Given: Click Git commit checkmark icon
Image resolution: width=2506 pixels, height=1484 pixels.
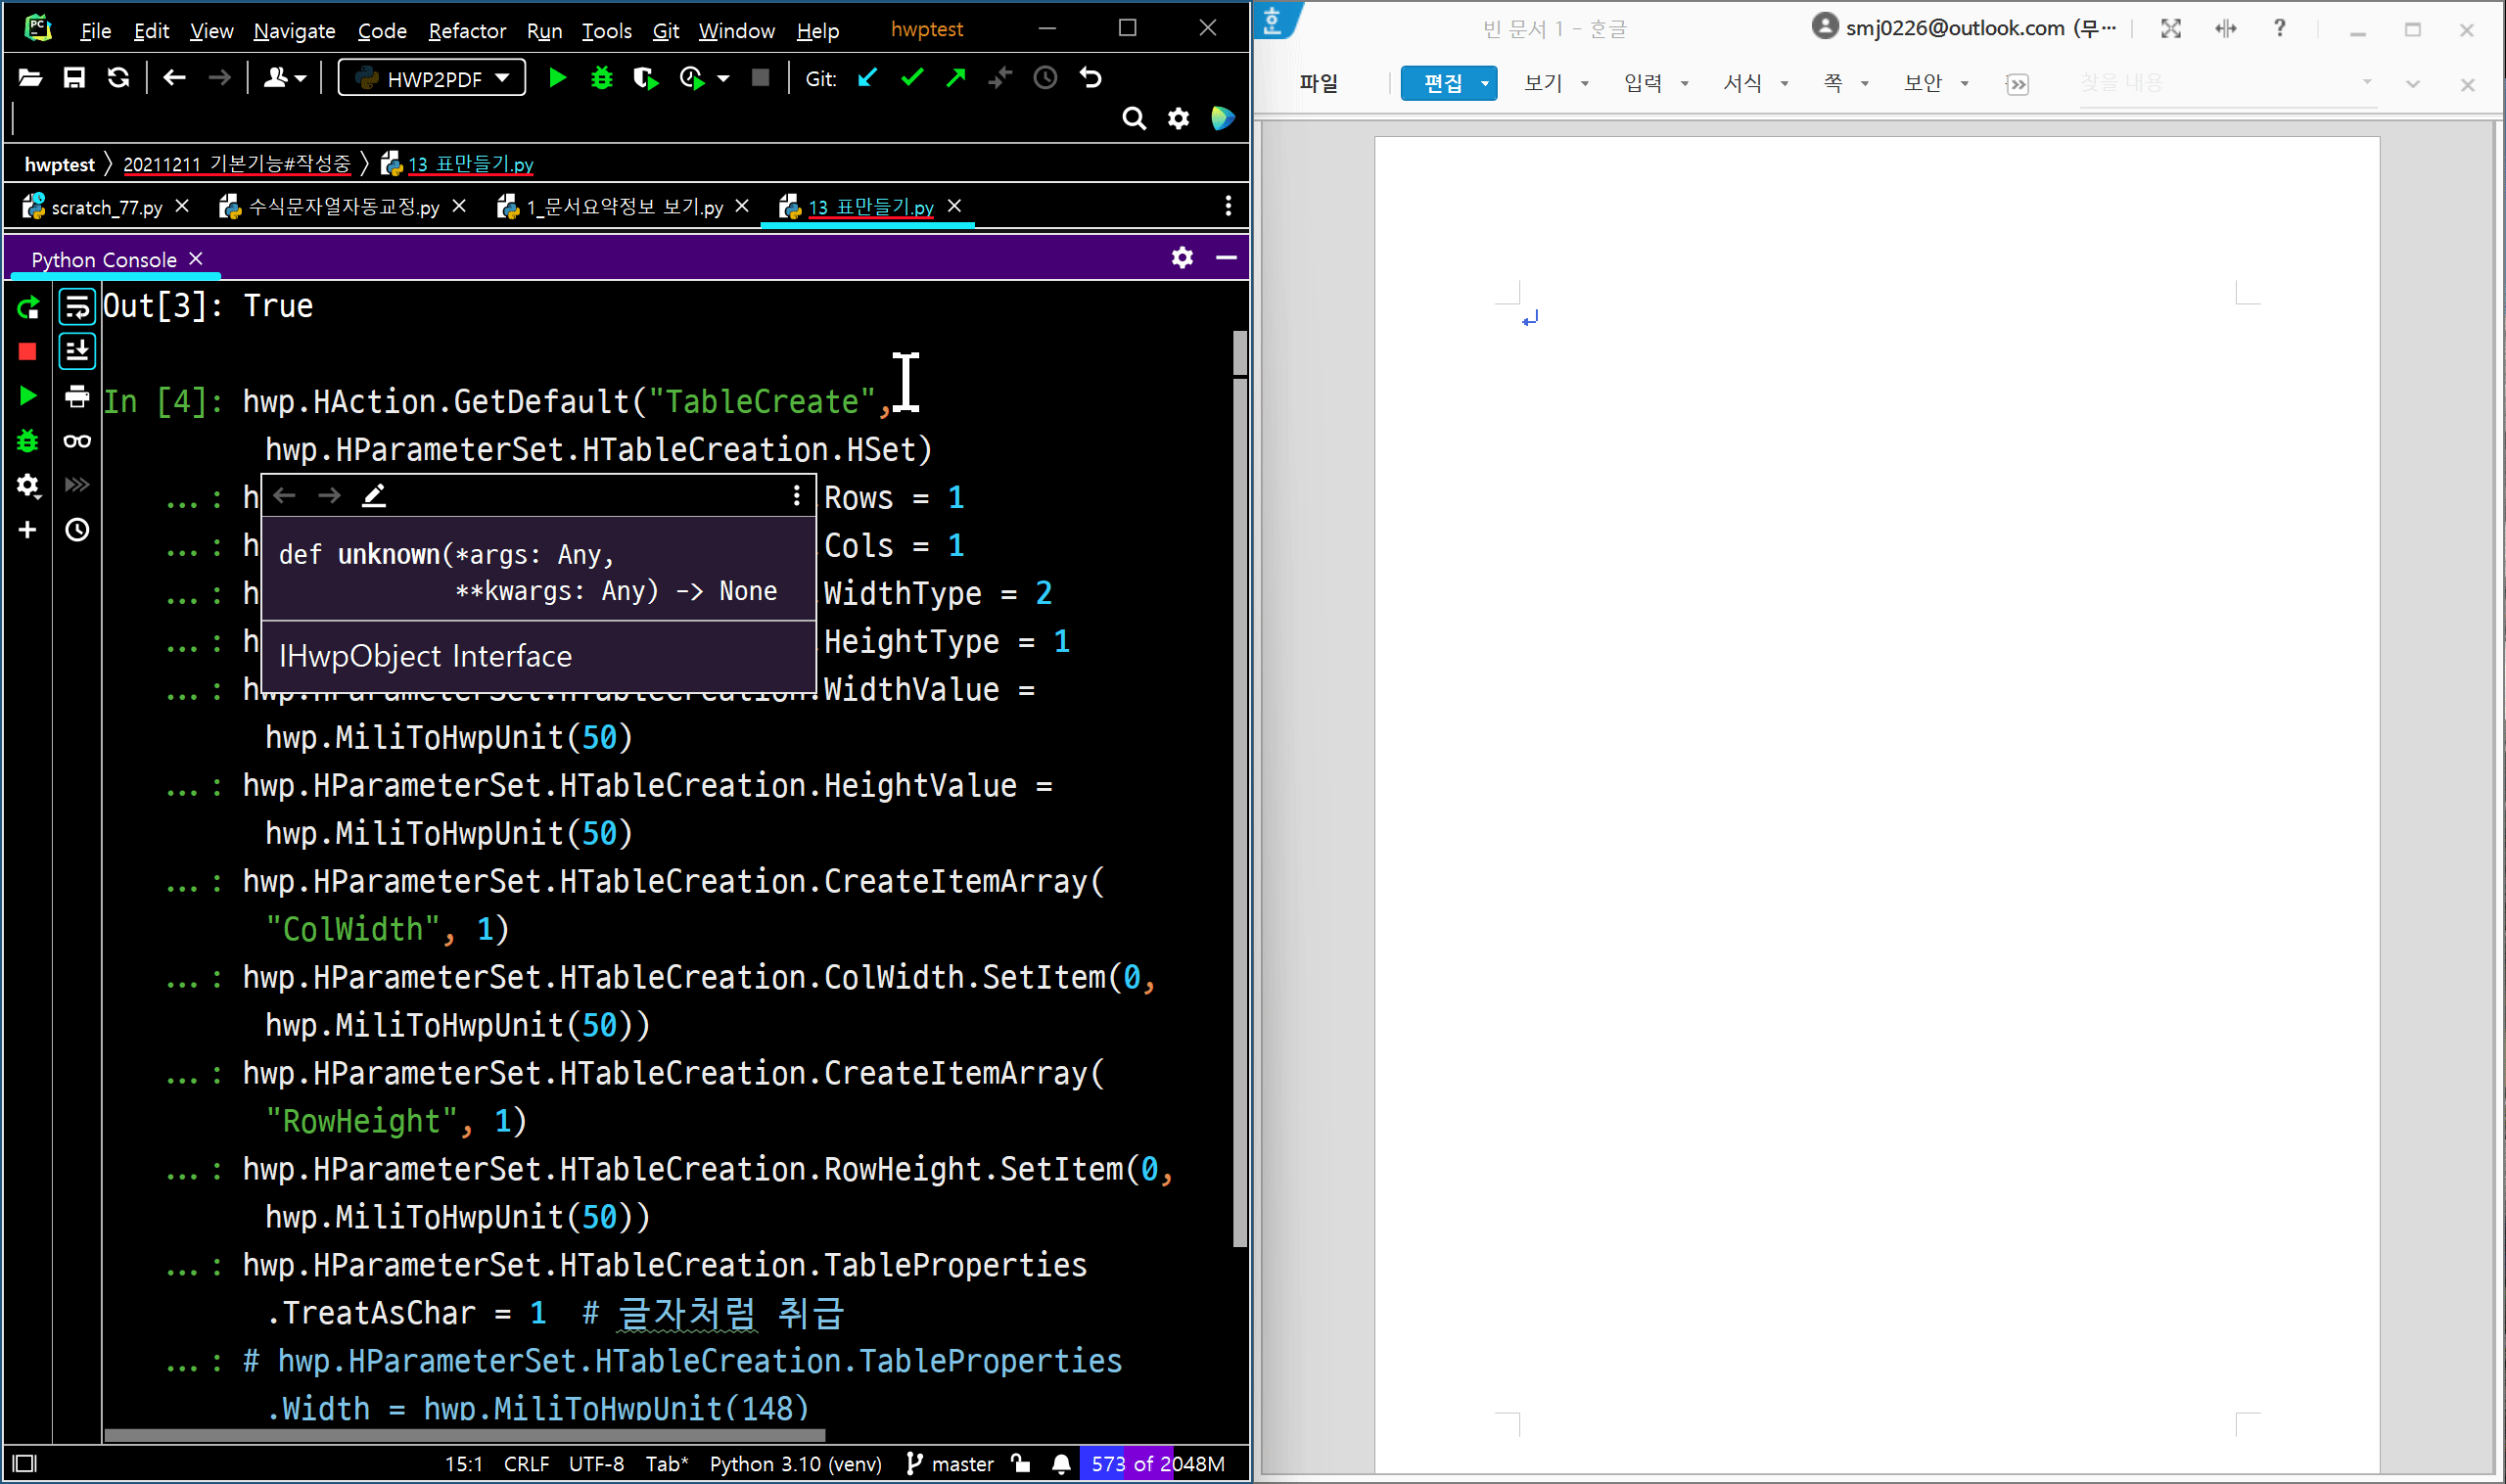Looking at the screenshot, I should point(911,78).
